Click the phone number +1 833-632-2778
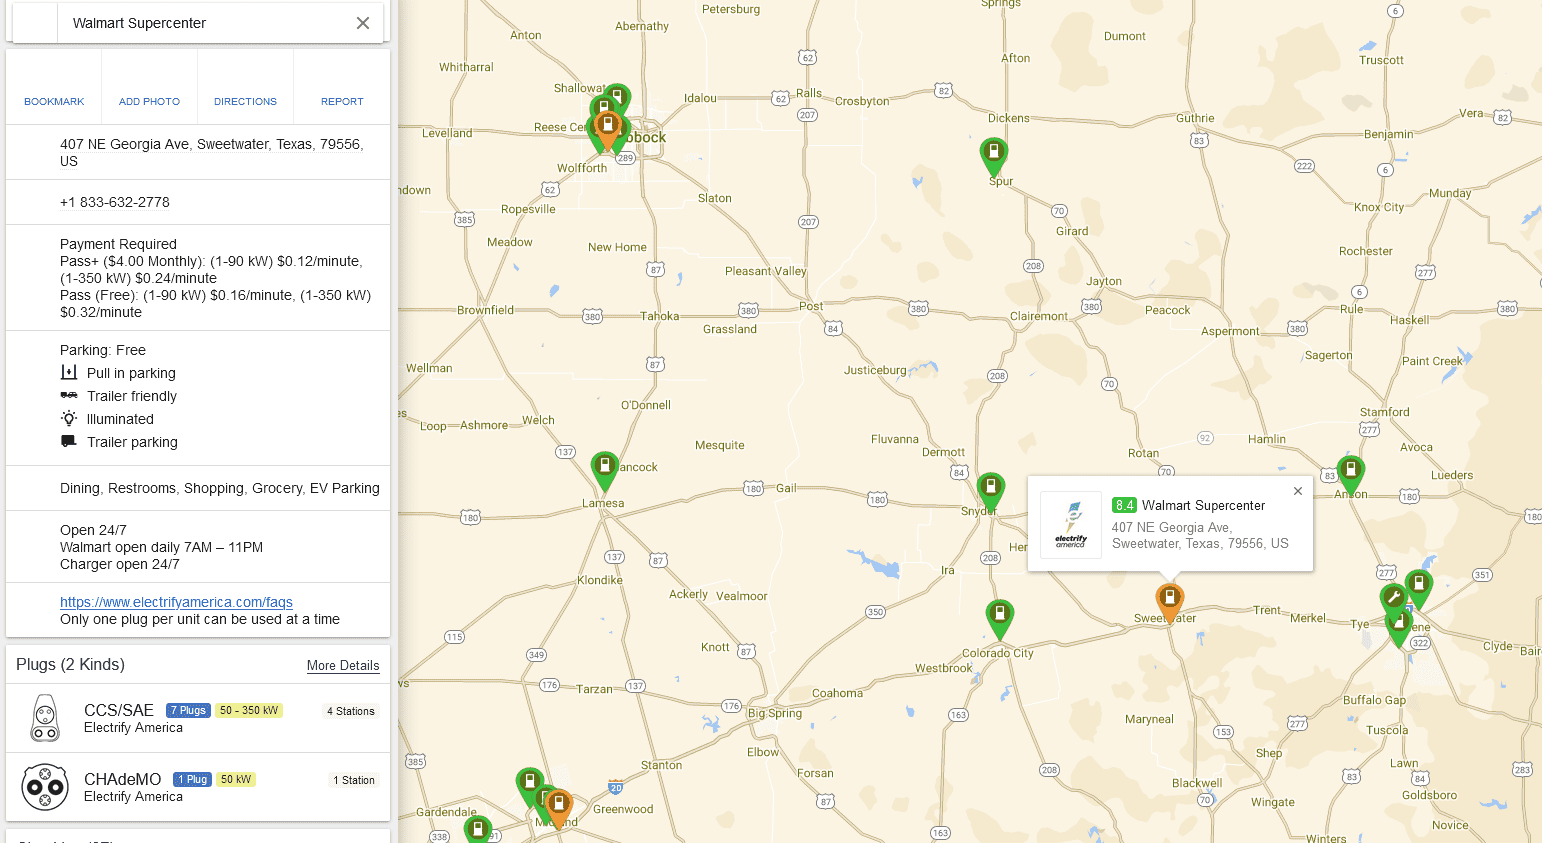This screenshot has height=843, width=1542. click(115, 202)
